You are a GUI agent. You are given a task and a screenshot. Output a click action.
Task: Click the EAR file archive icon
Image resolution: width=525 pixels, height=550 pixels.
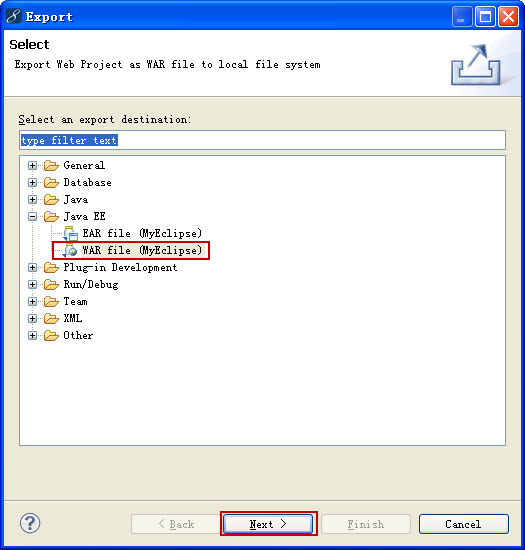(70, 233)
